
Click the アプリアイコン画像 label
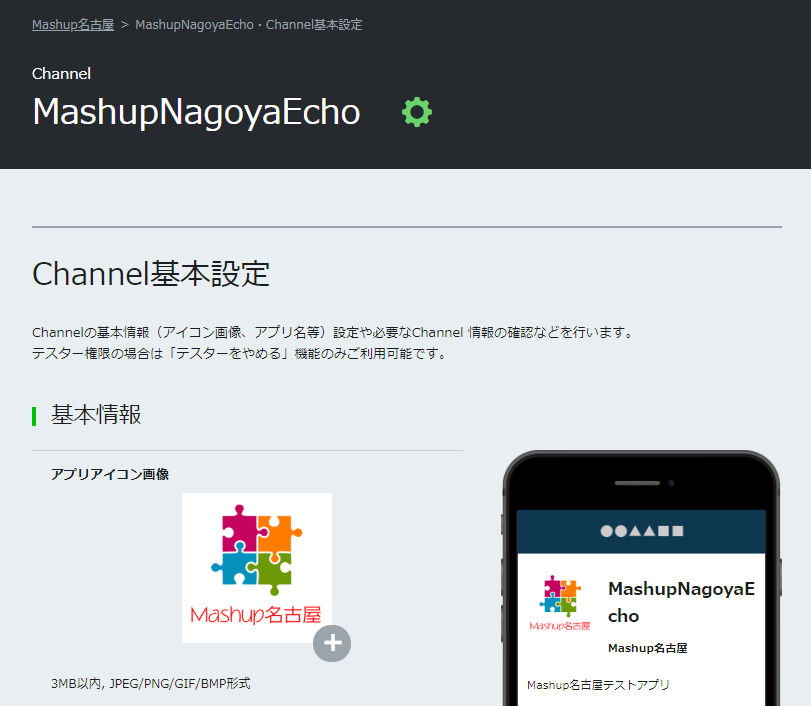(x=110, y=474)
